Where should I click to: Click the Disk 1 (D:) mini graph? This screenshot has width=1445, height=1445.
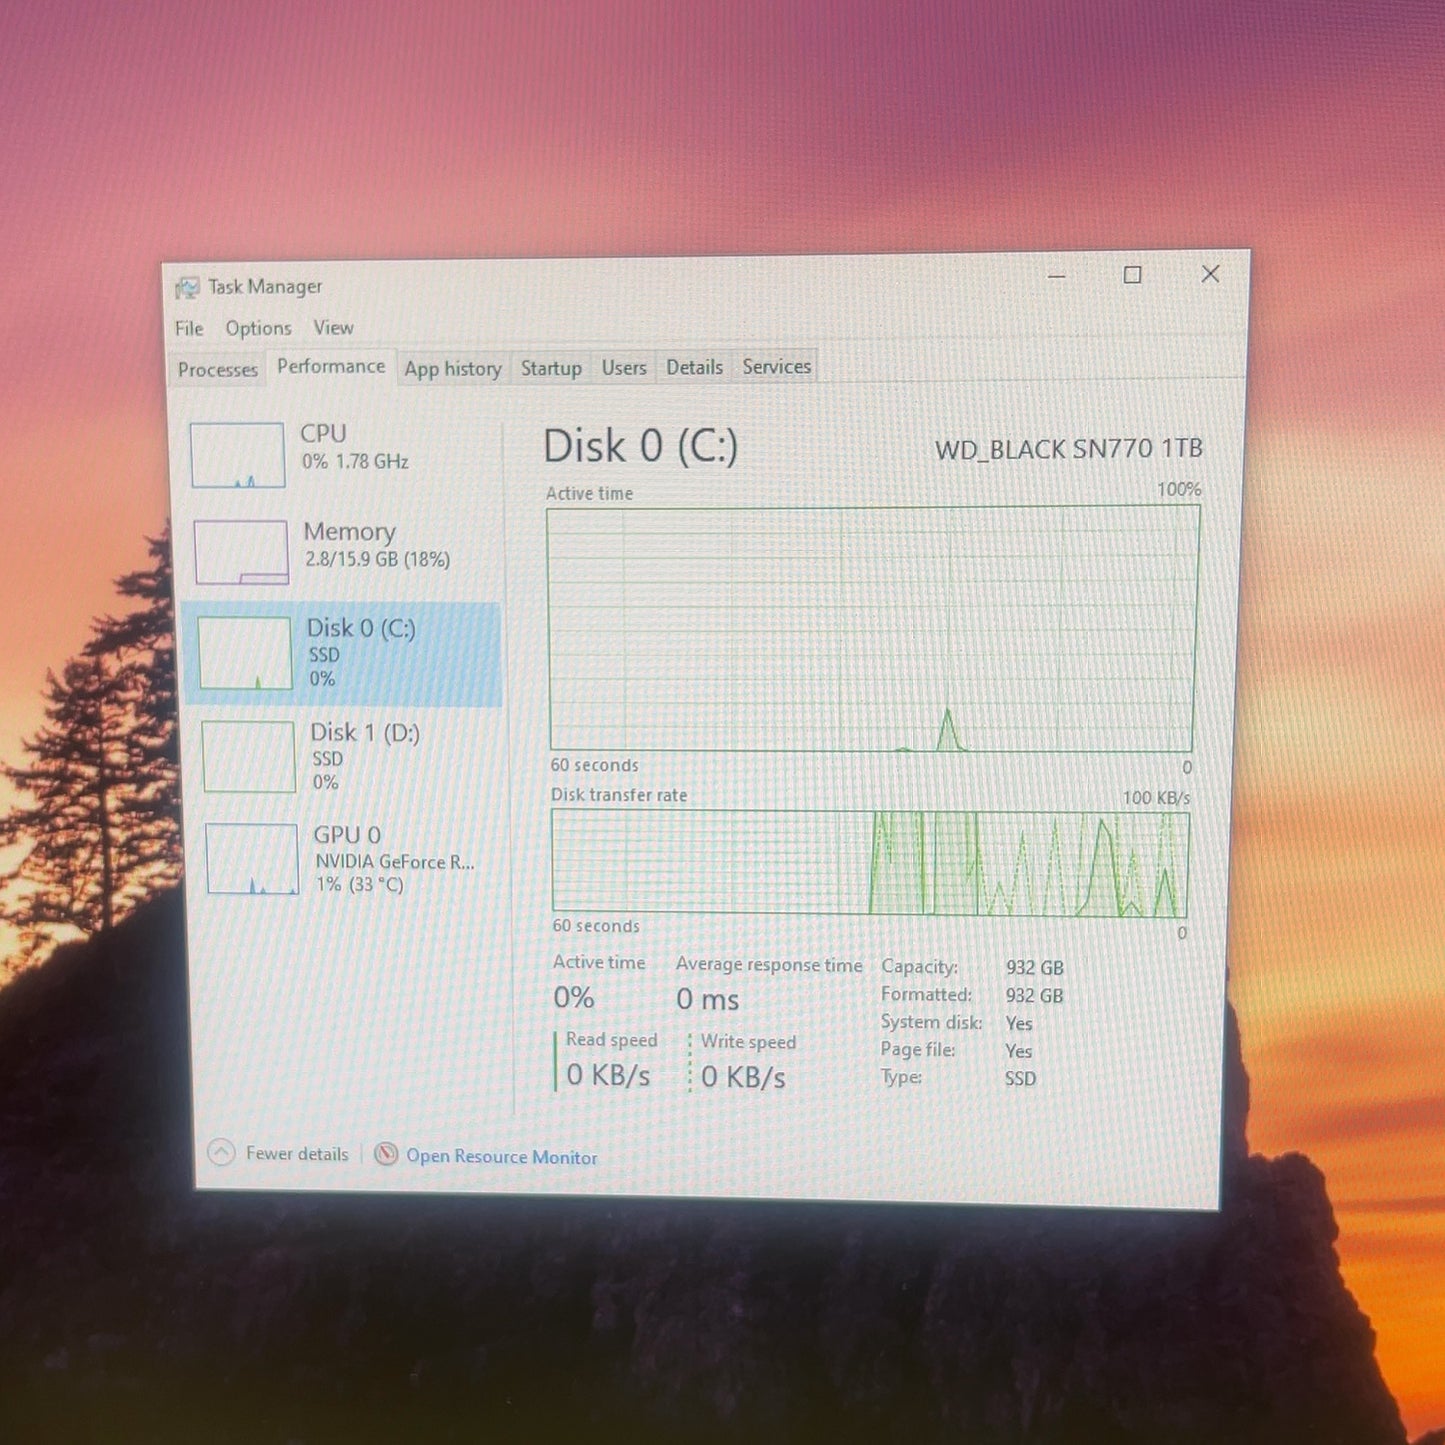(x=249, y=757)
